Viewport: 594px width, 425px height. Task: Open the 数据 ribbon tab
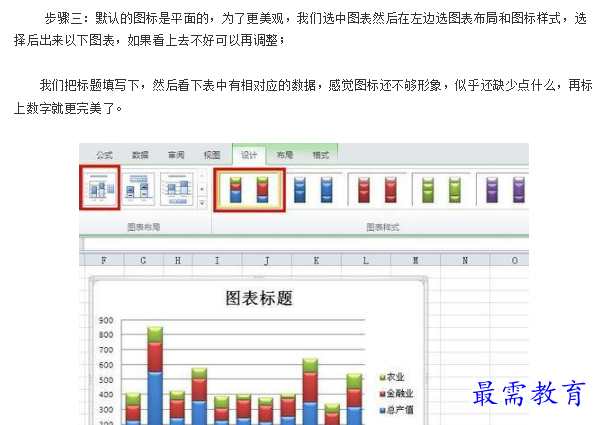[140, 155]
